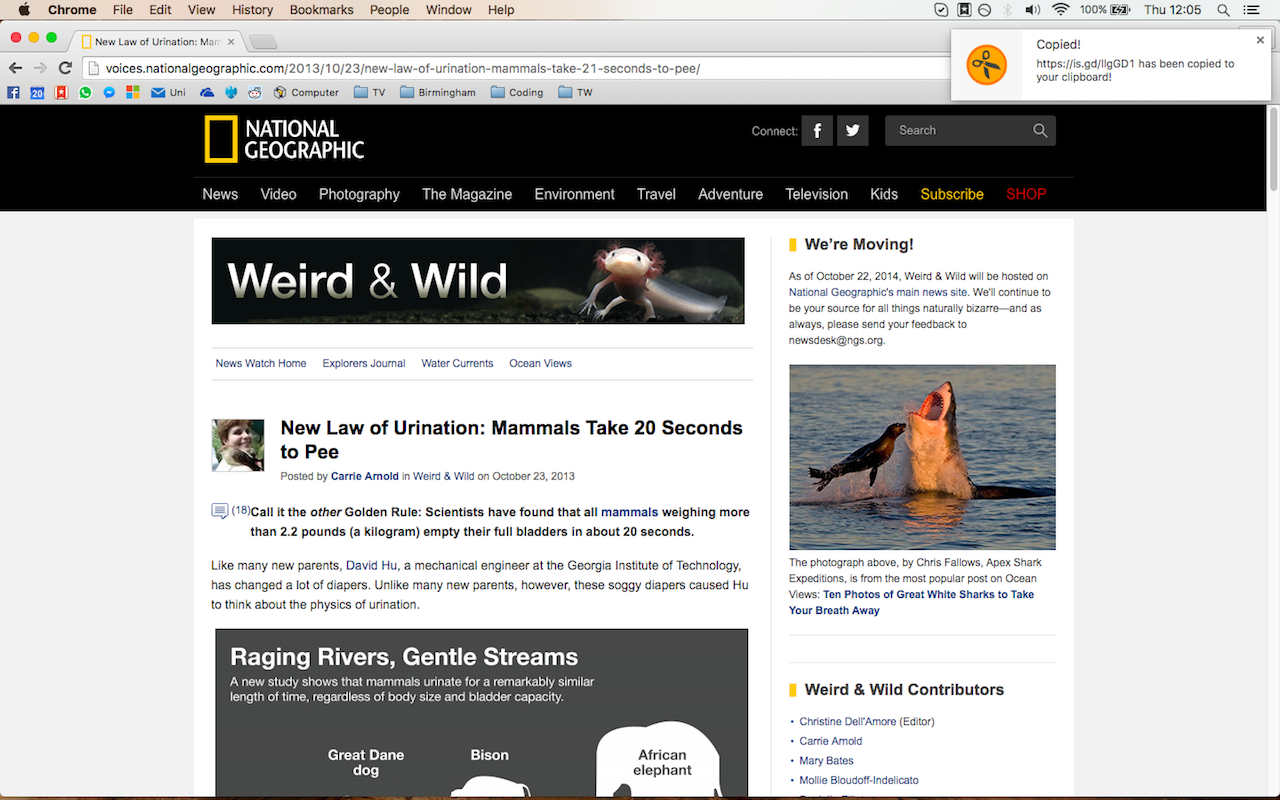Open the Reddit bookmark icon

pyautogui.click(x=255, y=92)
